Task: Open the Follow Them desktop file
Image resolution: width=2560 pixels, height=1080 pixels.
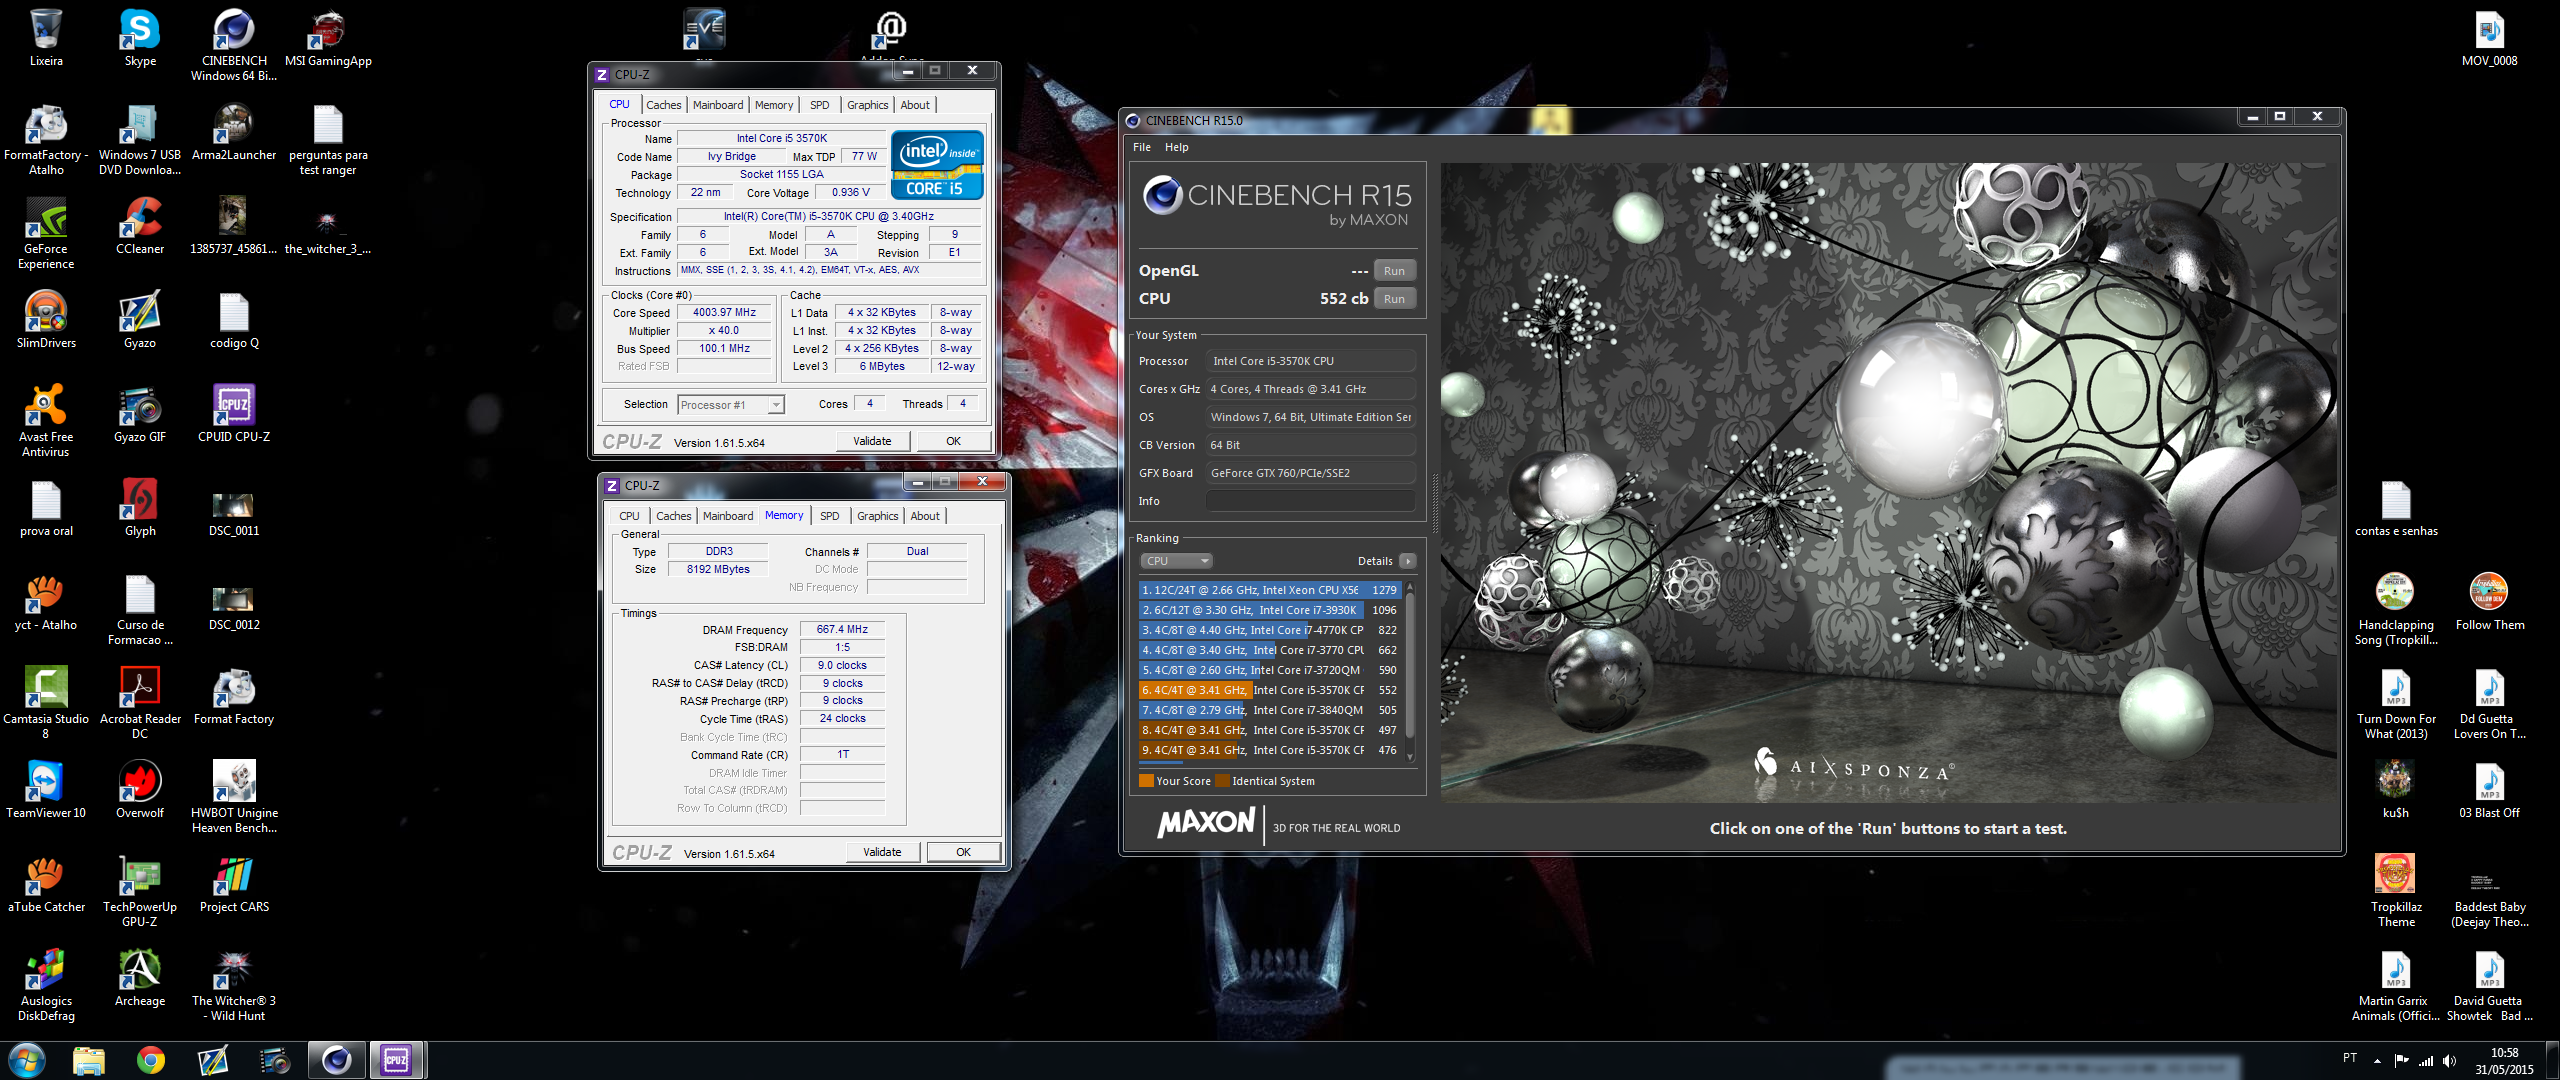Action: pos(2489,602)
